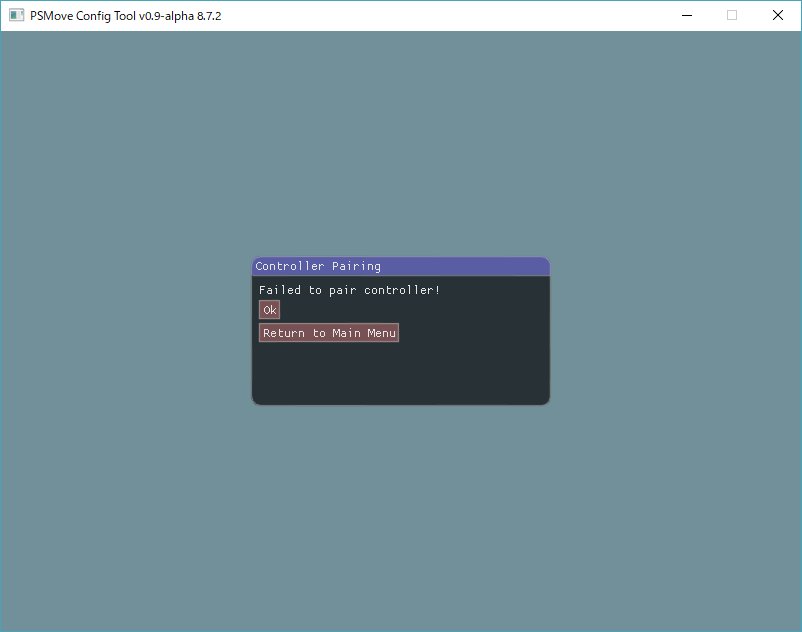The image size is (802, 632).
Task: Select the 'Failed to pair controller!' message
Action: [349, 290]
